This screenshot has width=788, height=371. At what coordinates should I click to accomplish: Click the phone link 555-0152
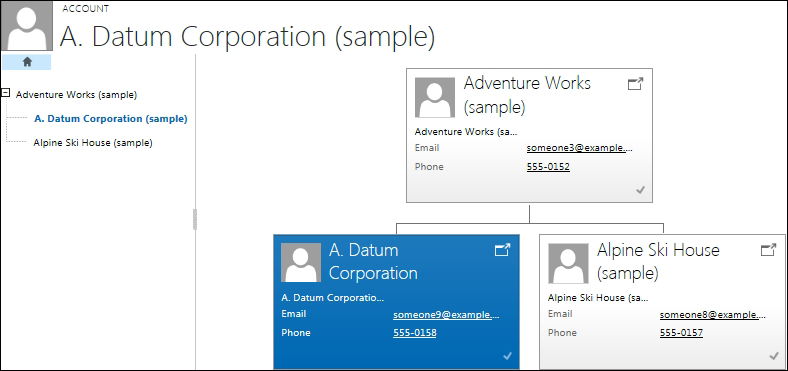point(548,167)
